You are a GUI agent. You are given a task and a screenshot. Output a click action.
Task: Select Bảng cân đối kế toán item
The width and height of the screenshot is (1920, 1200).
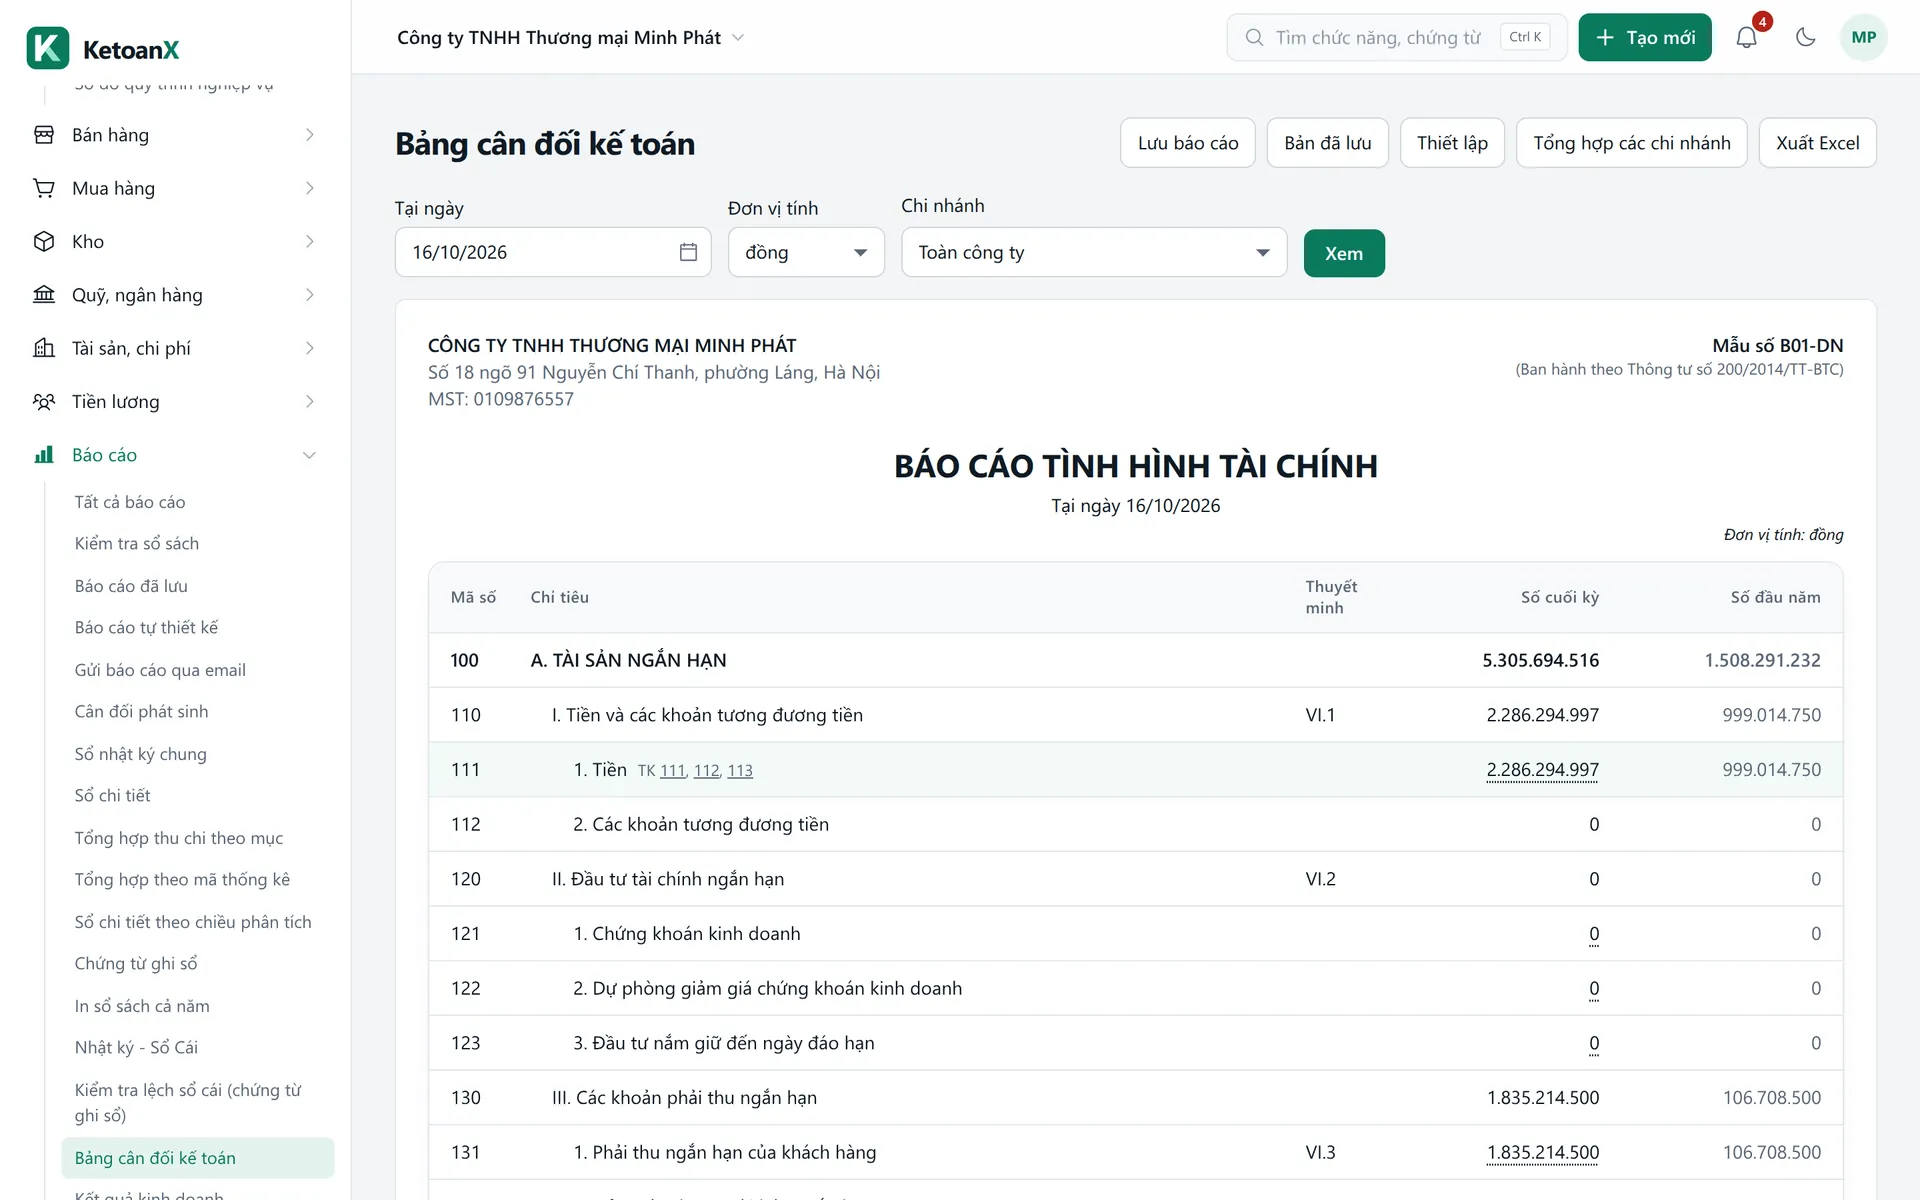pyautogui.click(x=198, y=1158)
